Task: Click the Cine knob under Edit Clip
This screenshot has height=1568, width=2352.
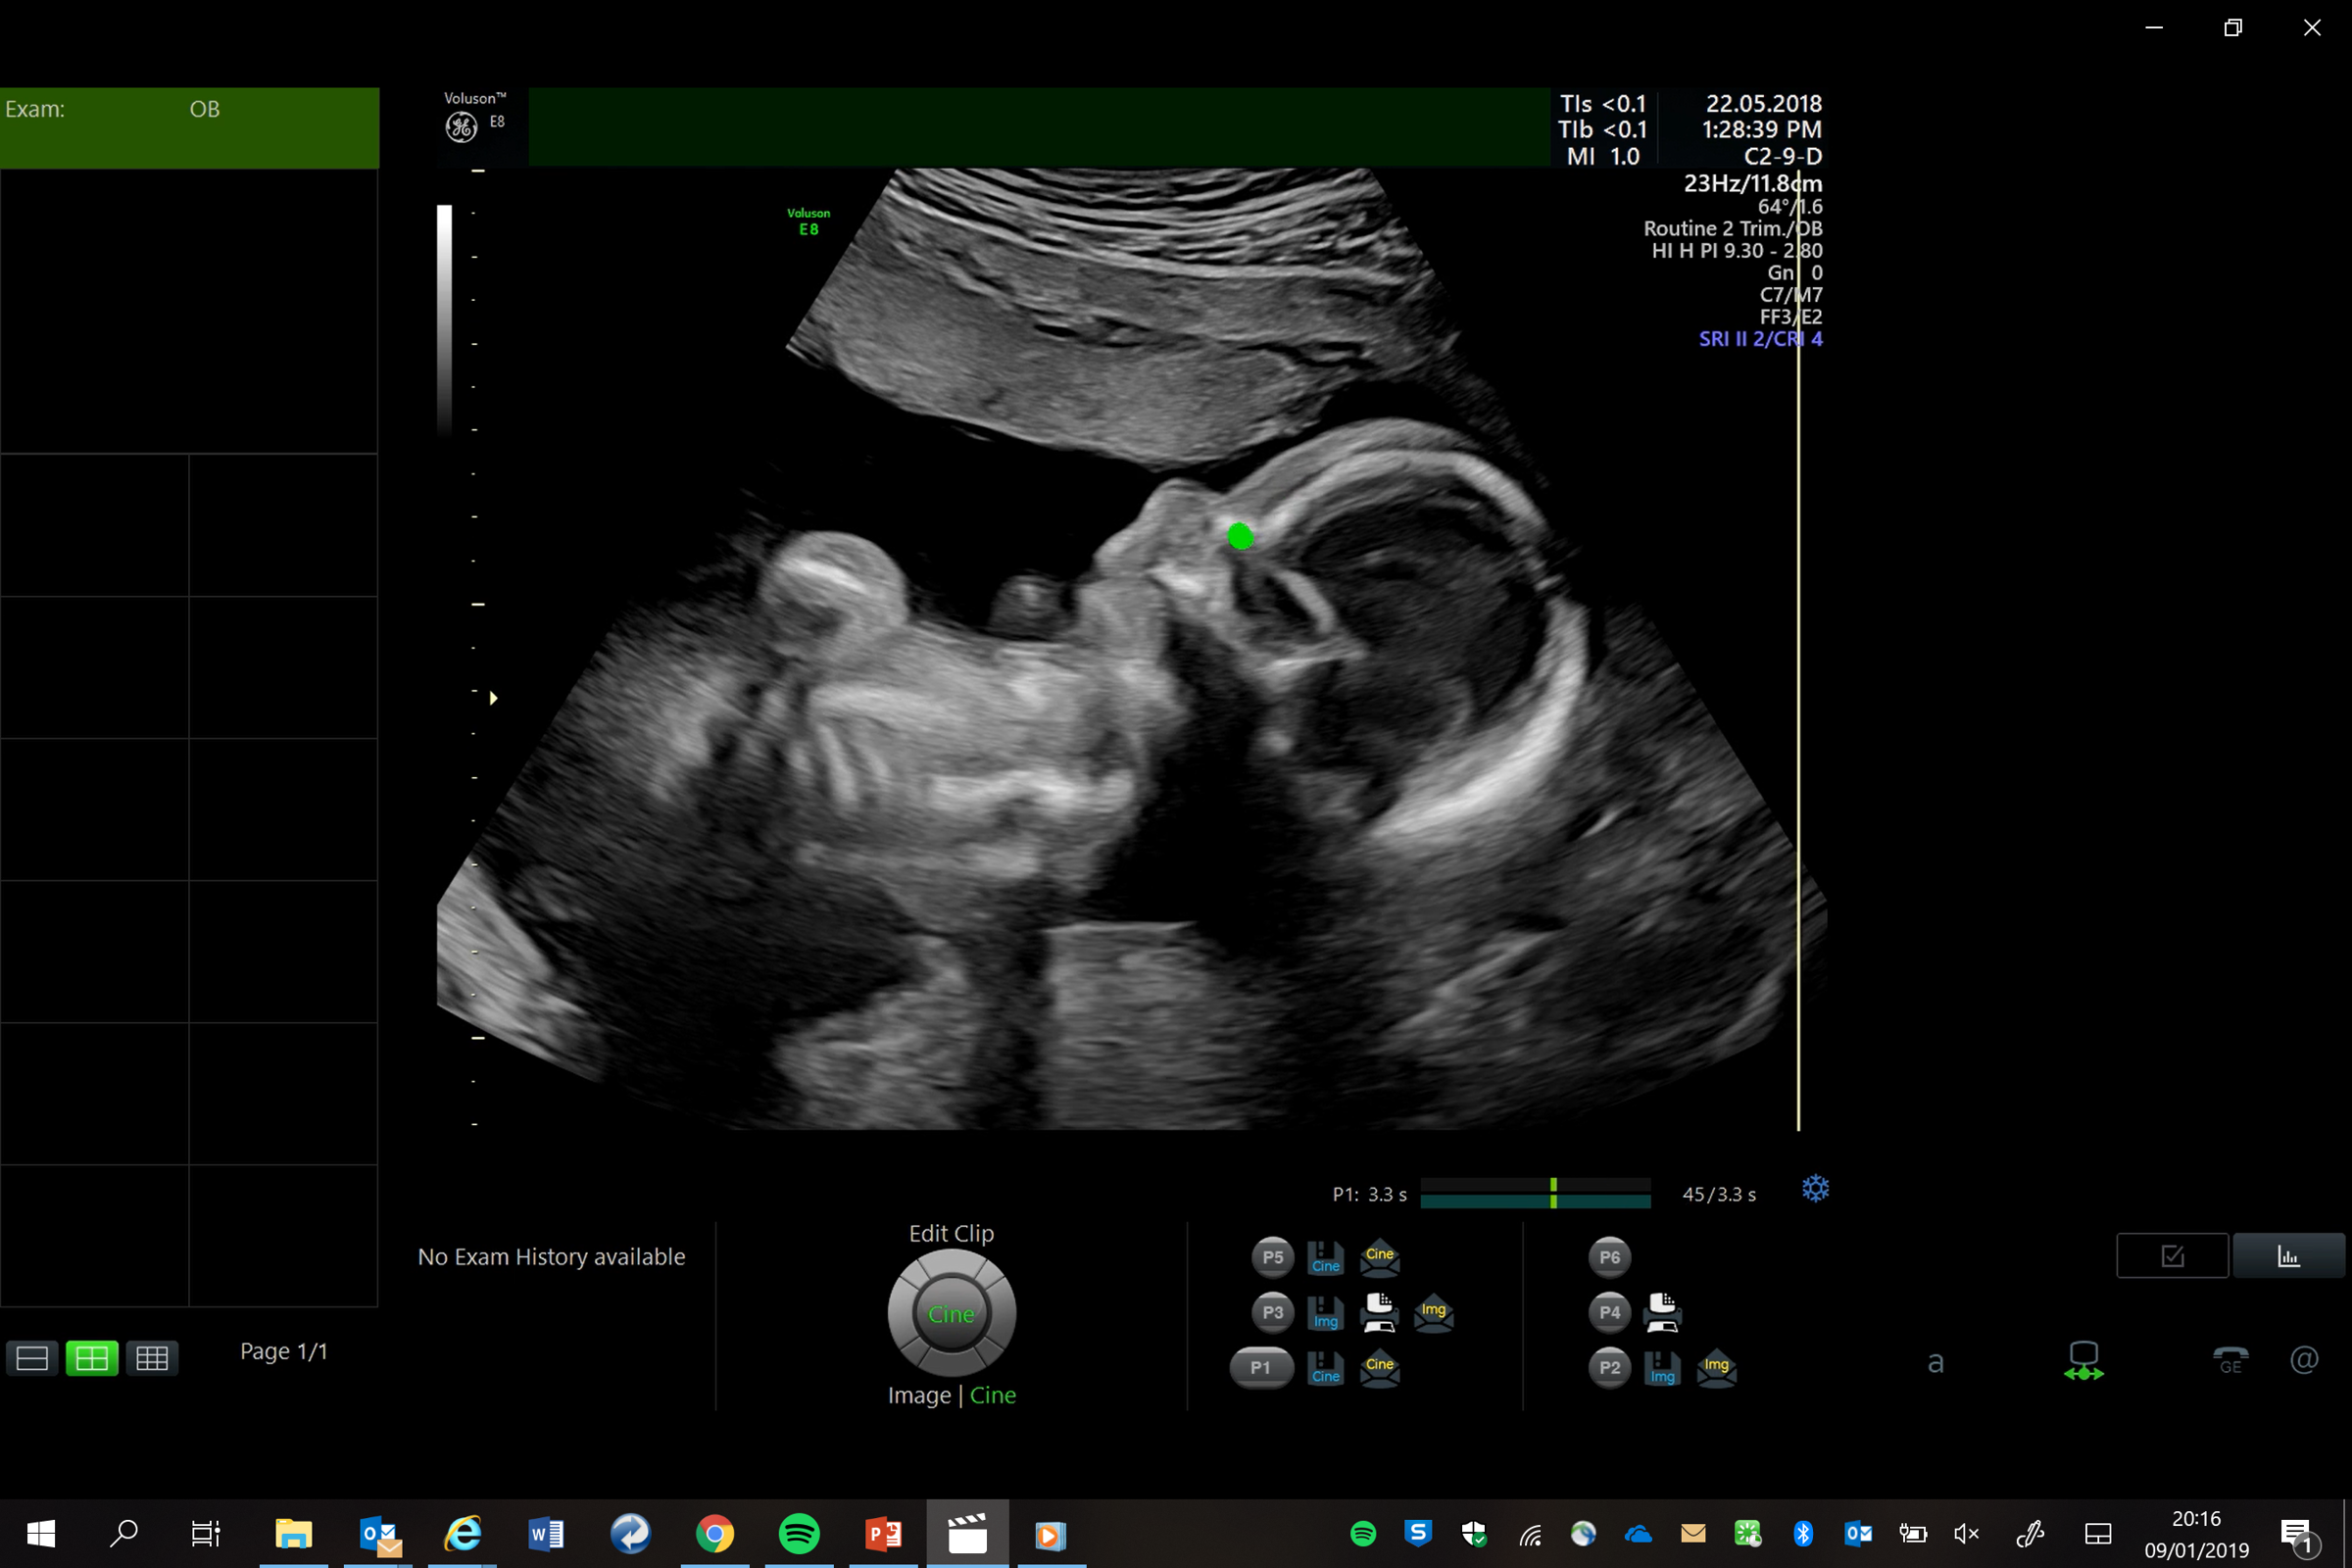Action: point(951,1314)
